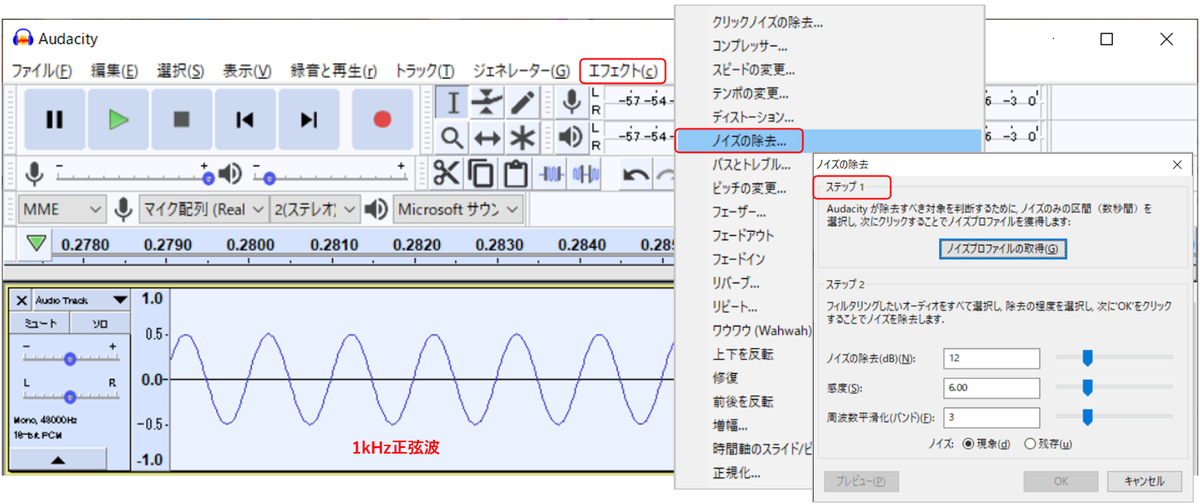Paste with the clipboard icon

[515, 173]
